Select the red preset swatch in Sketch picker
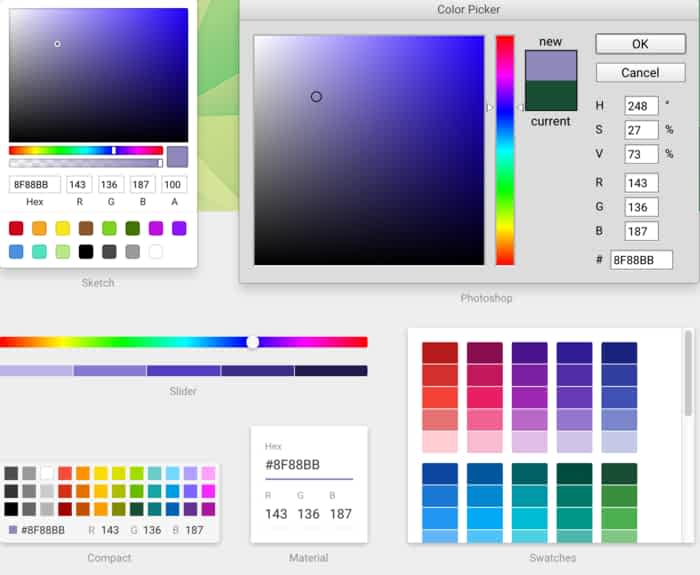The width and height of the screenshot is (700, 575). coord(16,228)
